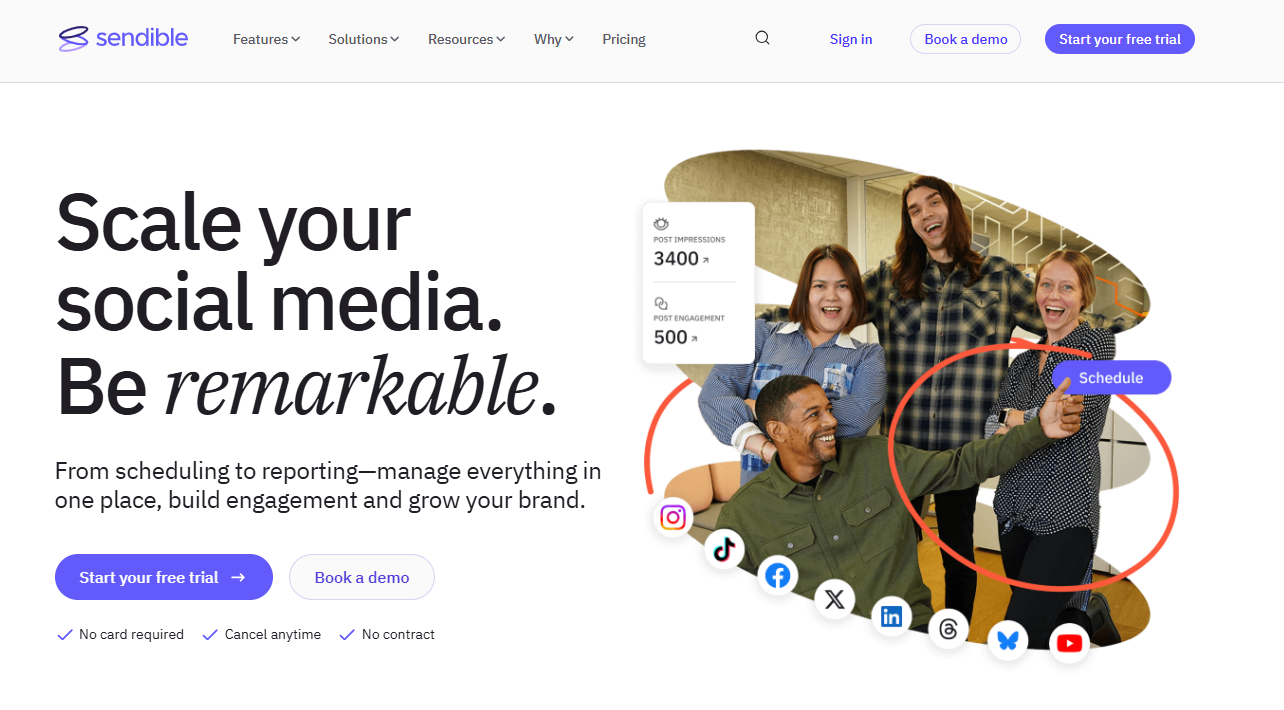This screenshot has width=1284, height=710.
Task: Open the Sign in link
Action: (851, 39)
